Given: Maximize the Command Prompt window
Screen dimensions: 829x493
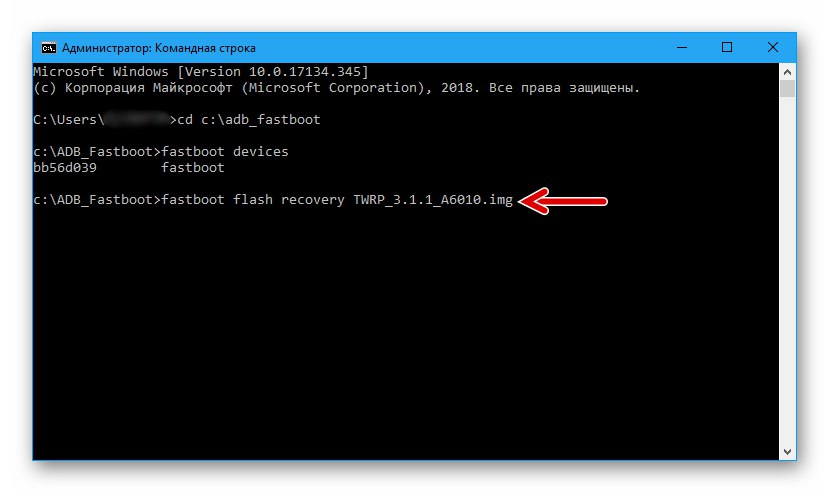Looking at the screenshot, I should (x=727, y=47).
